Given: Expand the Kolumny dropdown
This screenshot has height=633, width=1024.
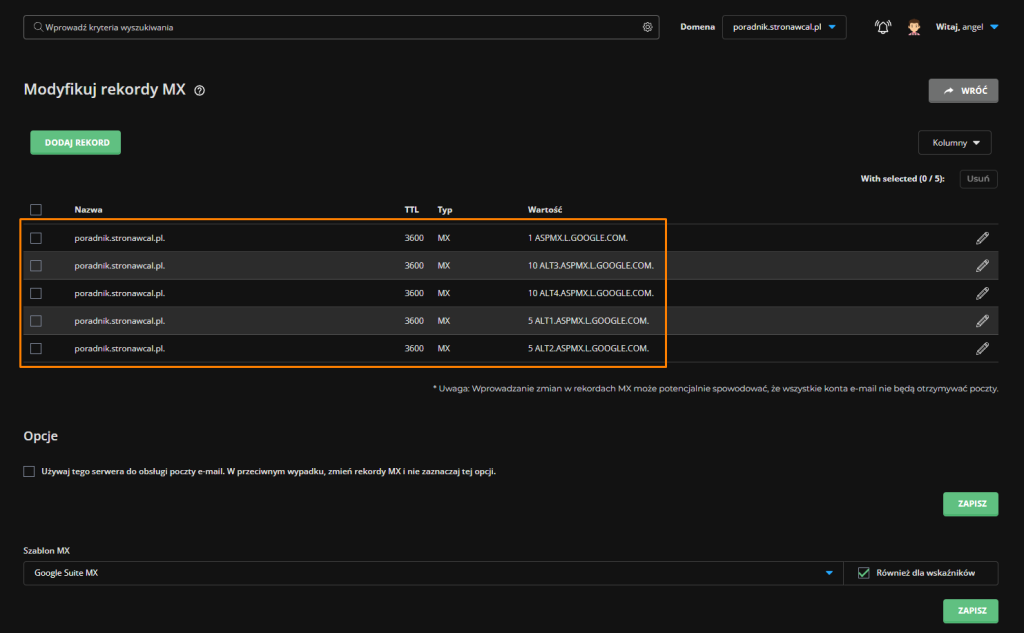Looking at the screenshot, I should 954,143.
